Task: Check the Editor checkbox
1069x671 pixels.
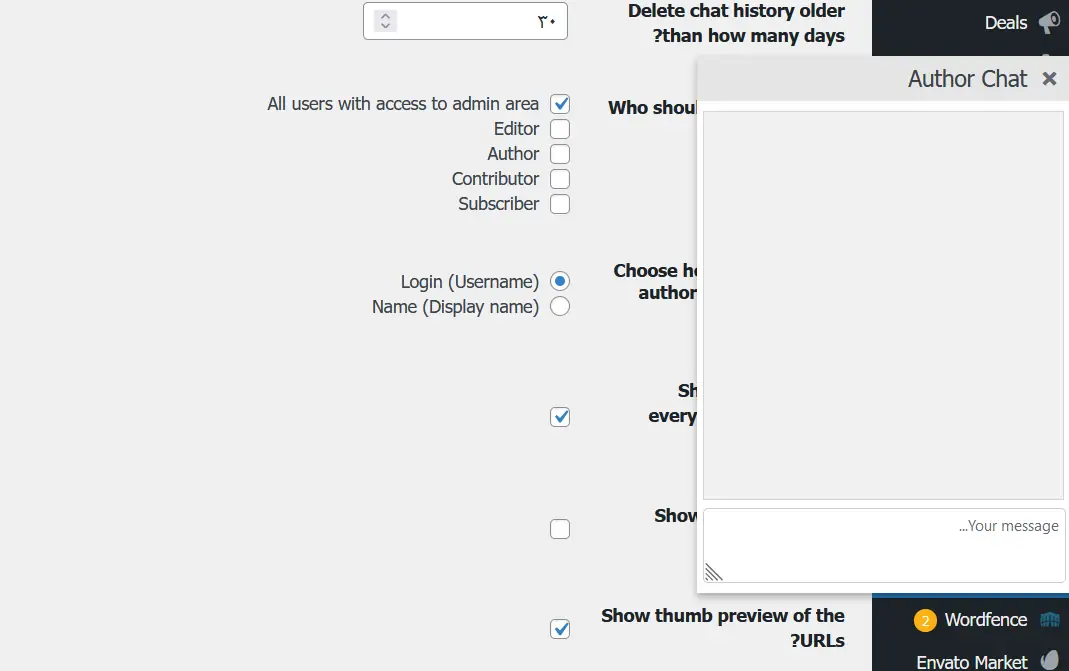Action: [x=560, y=129]
